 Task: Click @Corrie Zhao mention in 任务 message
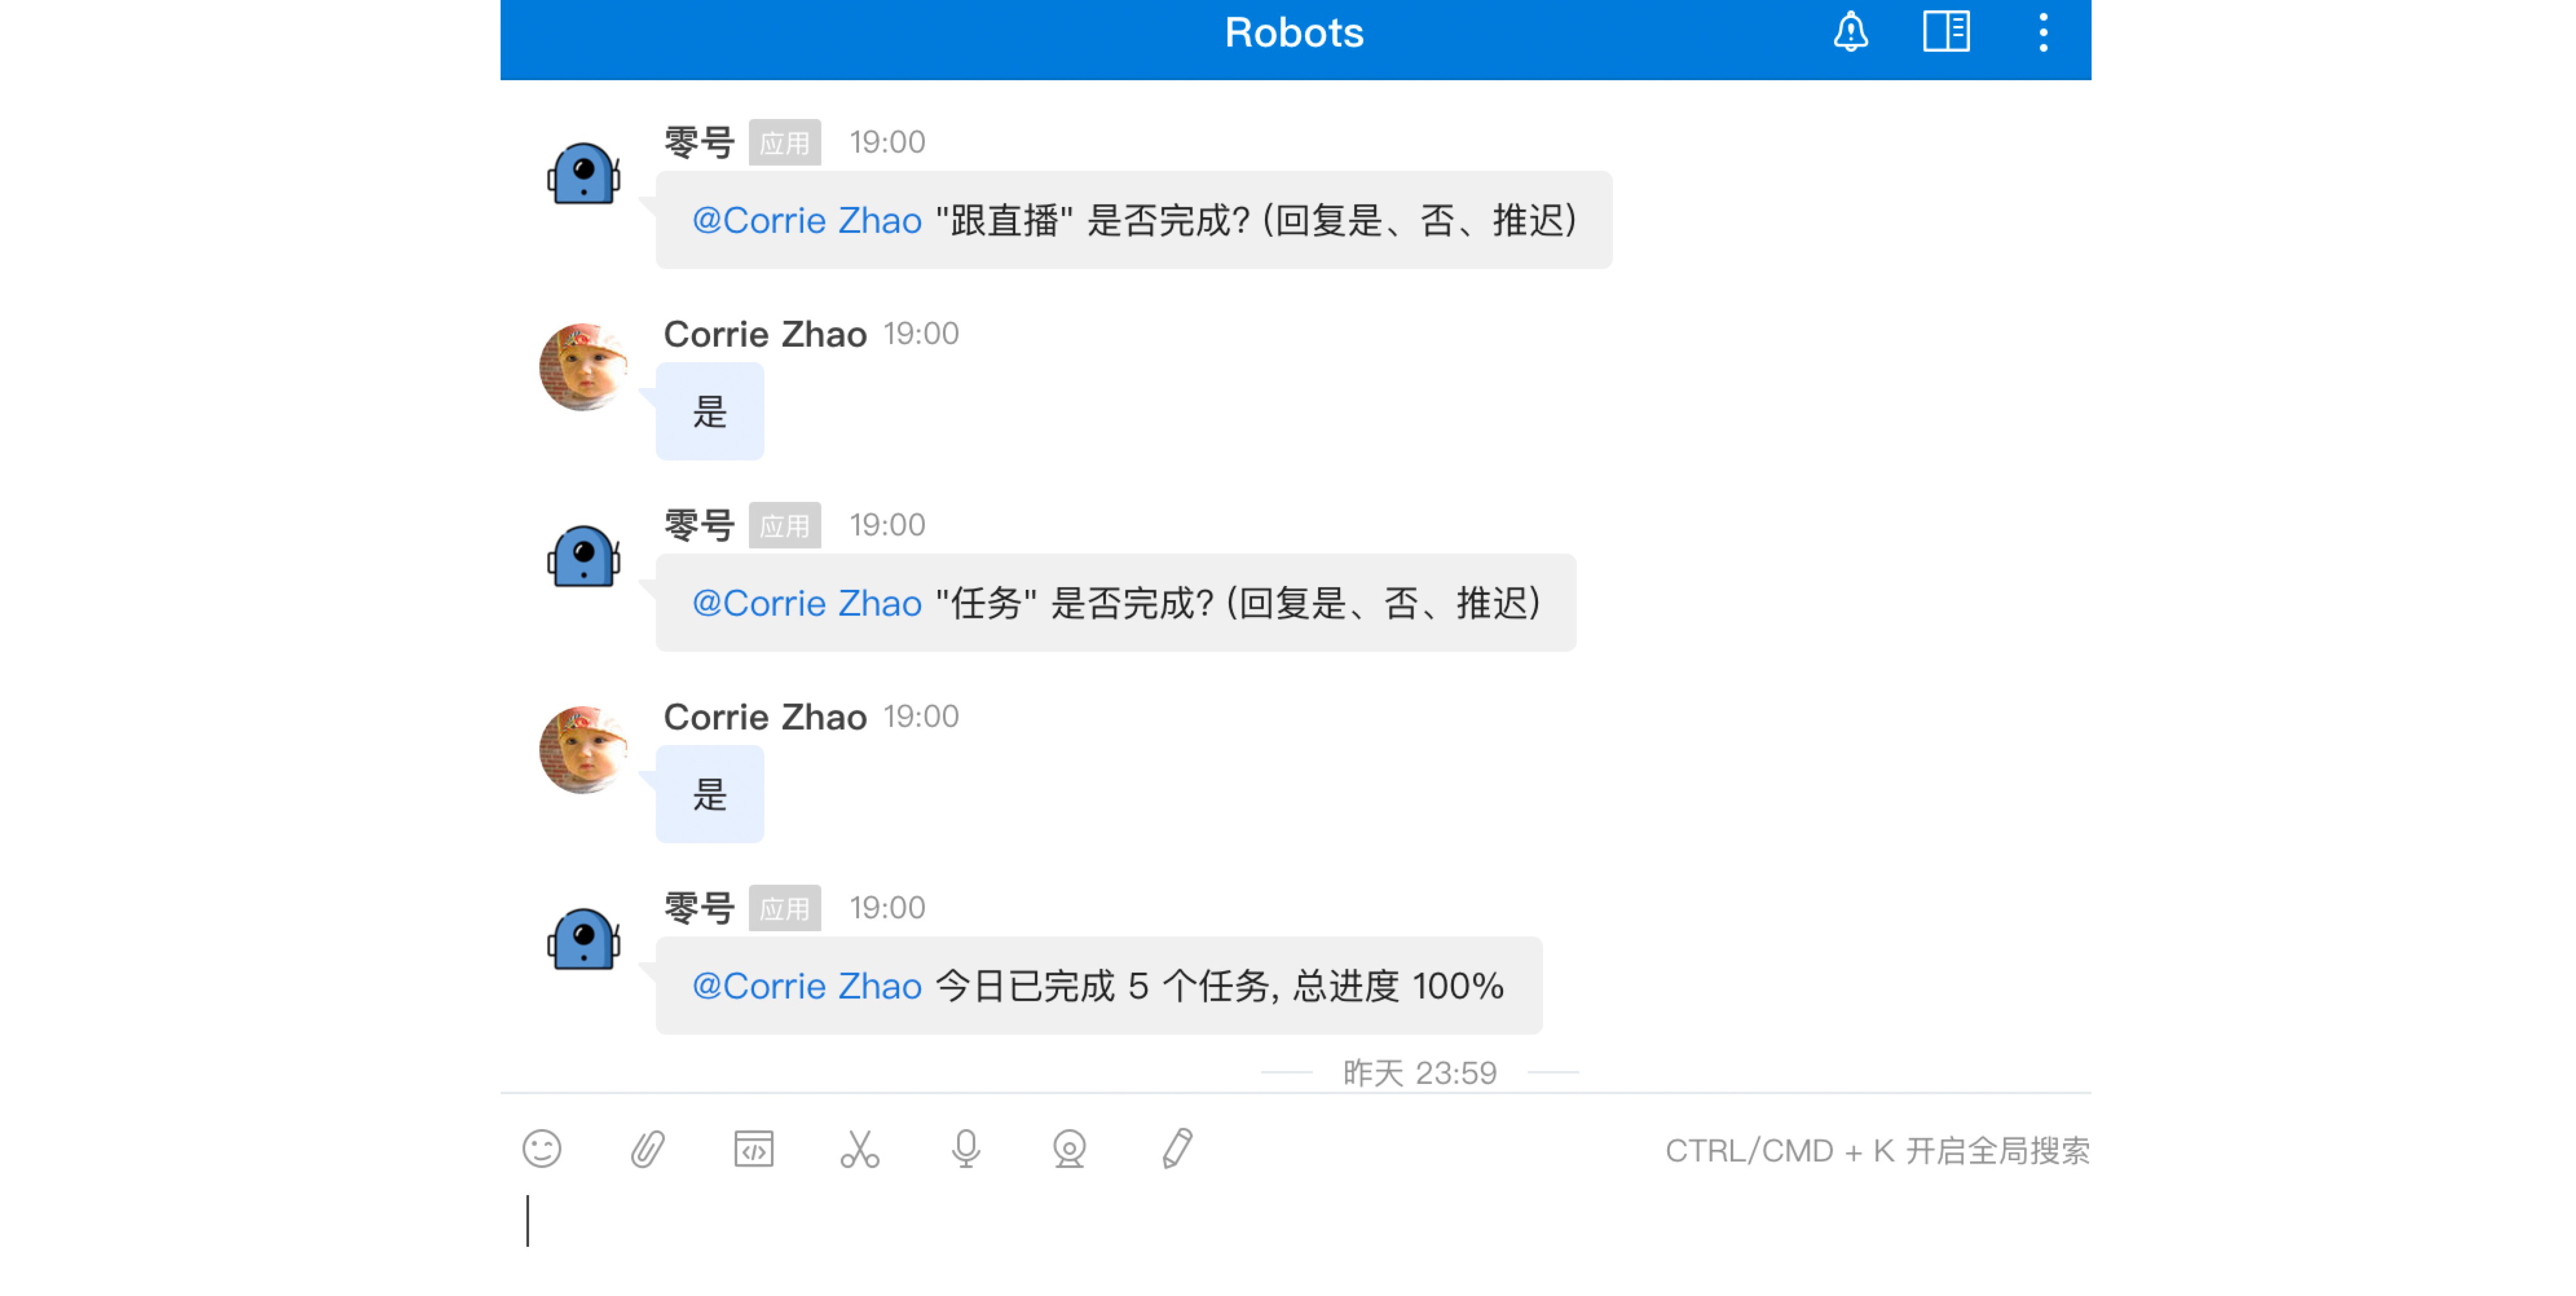click(806, 603)
